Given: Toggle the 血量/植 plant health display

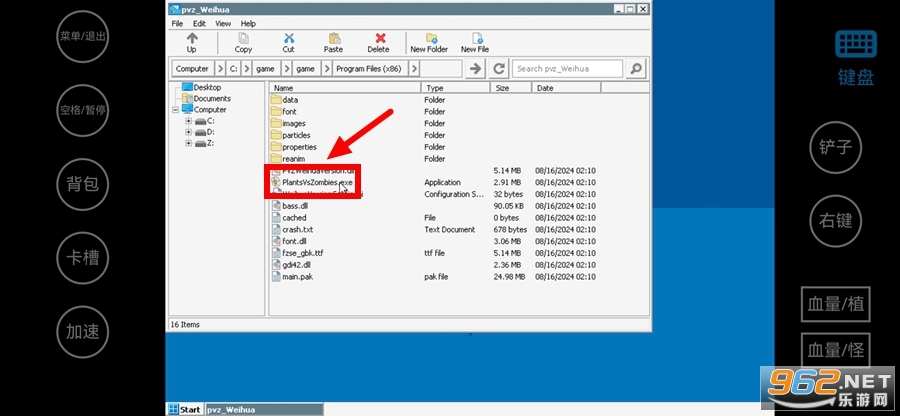Looking at the screenshot, I should coord(835,304).
